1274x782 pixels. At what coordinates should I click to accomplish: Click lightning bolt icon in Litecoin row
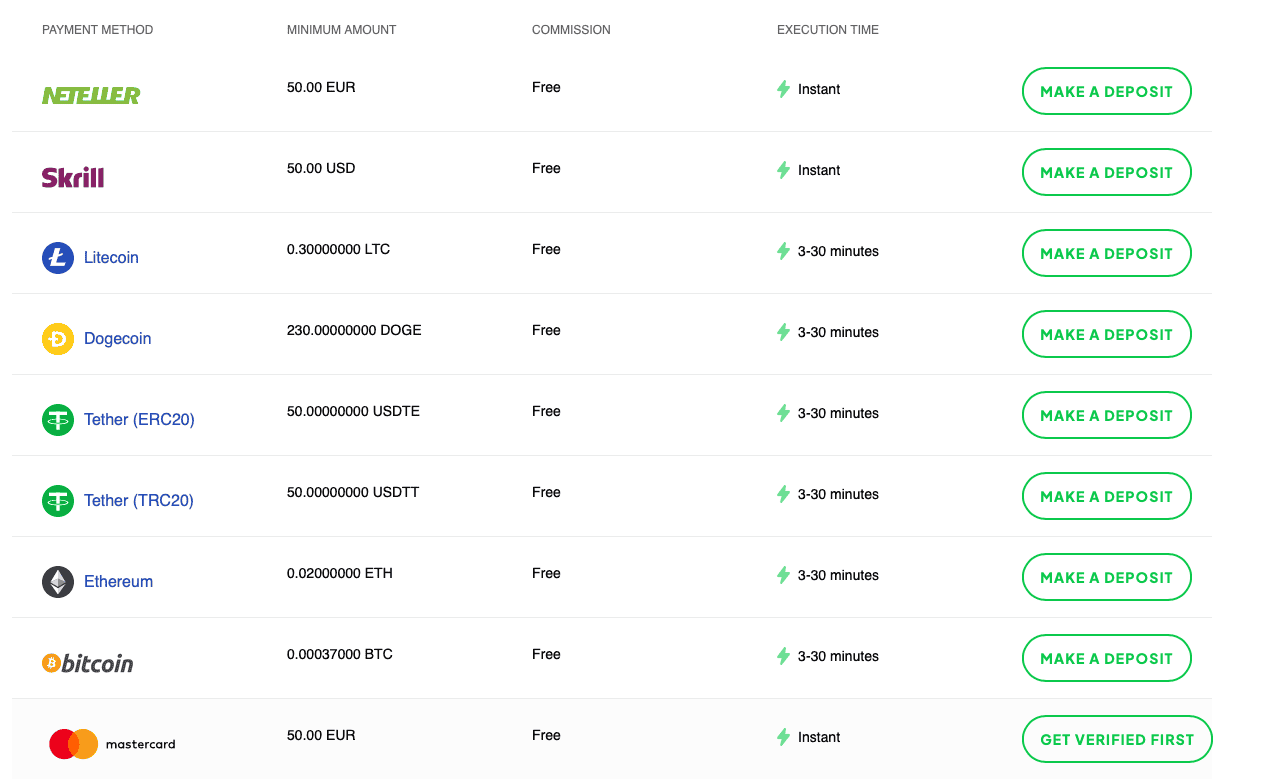(784, 251)
